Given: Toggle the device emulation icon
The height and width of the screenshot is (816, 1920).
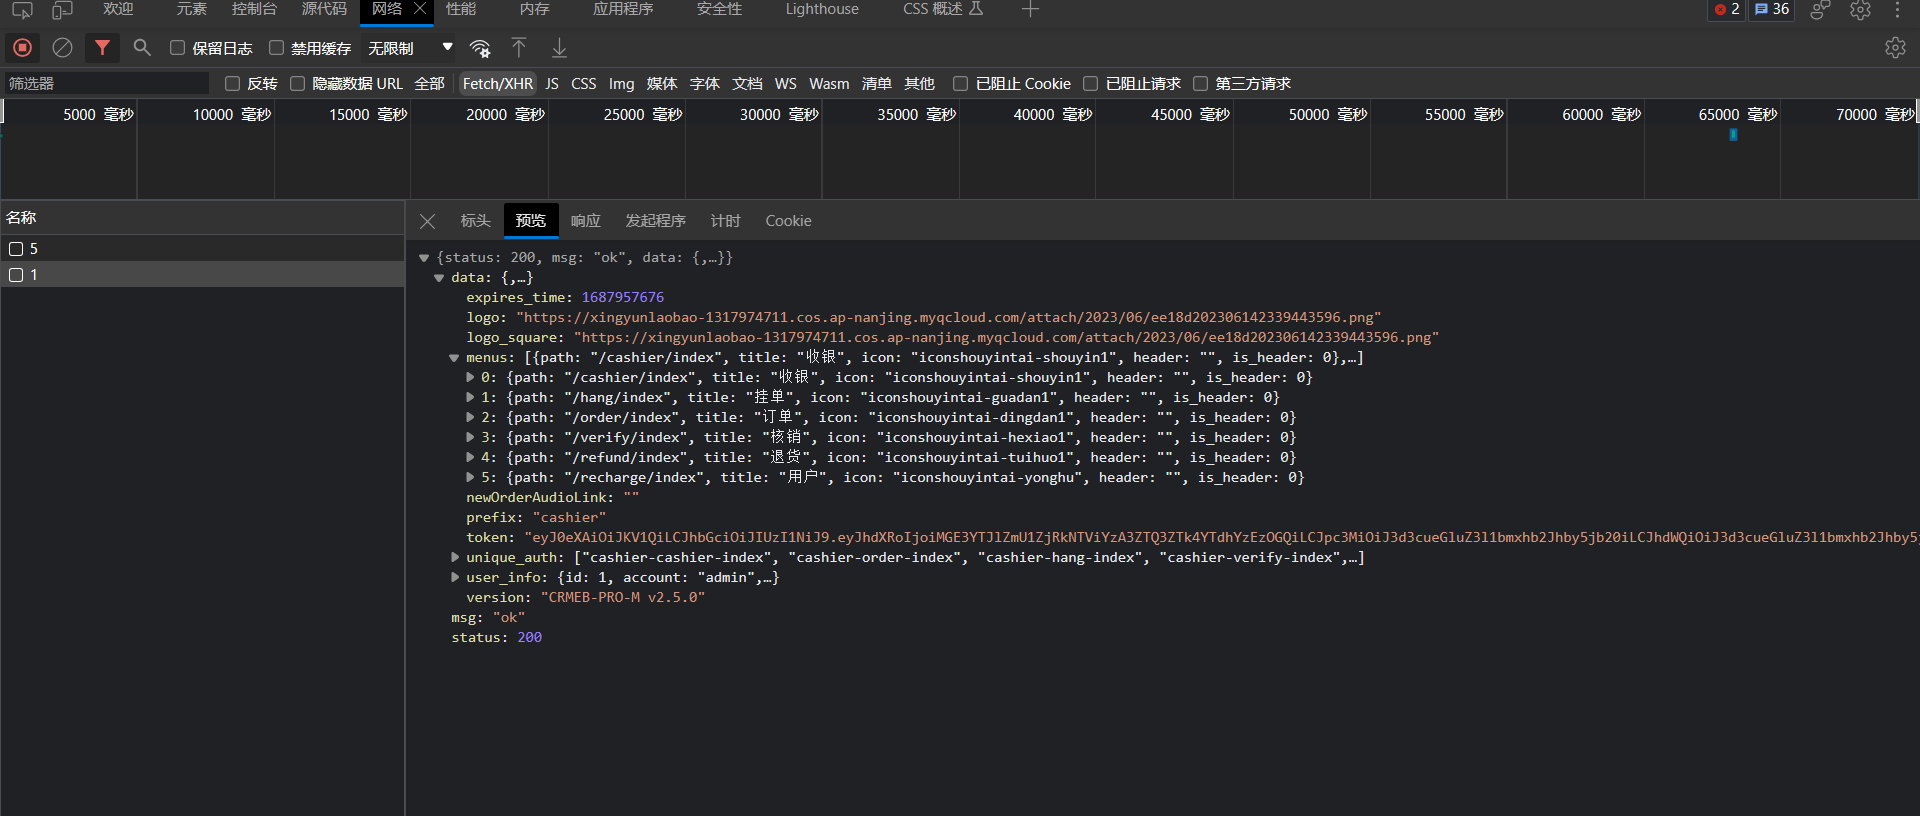Looking at the screenshot, I should click(x=62, y=10).
